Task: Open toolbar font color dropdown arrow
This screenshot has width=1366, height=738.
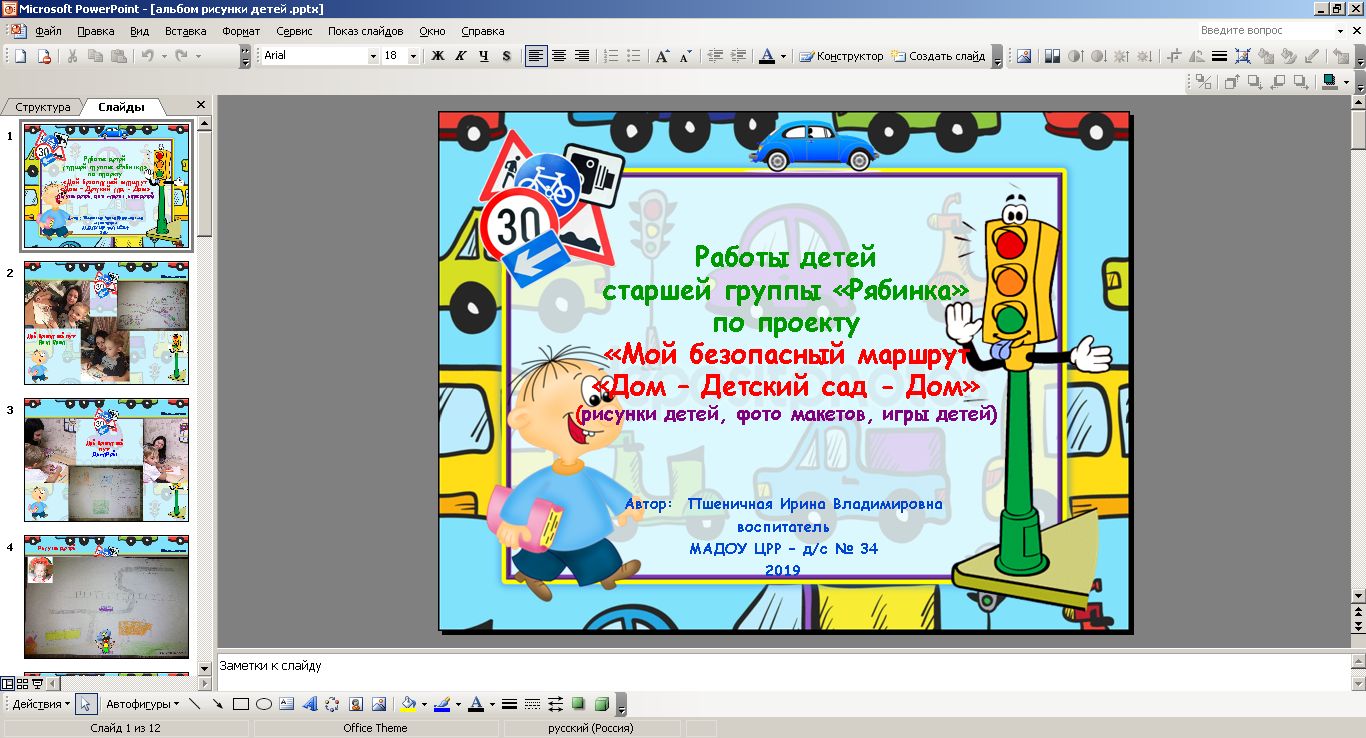Action: pos(783,56)
